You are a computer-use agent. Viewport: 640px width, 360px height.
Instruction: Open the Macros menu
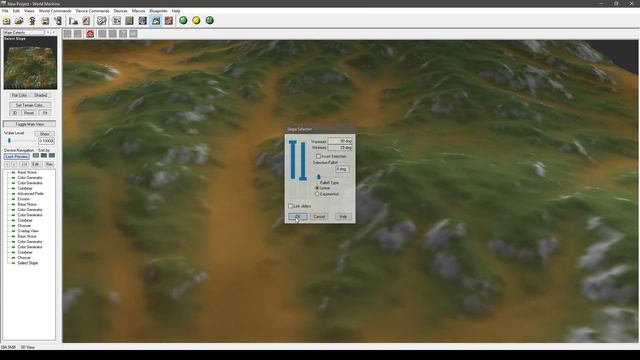[x=138, y=11]
